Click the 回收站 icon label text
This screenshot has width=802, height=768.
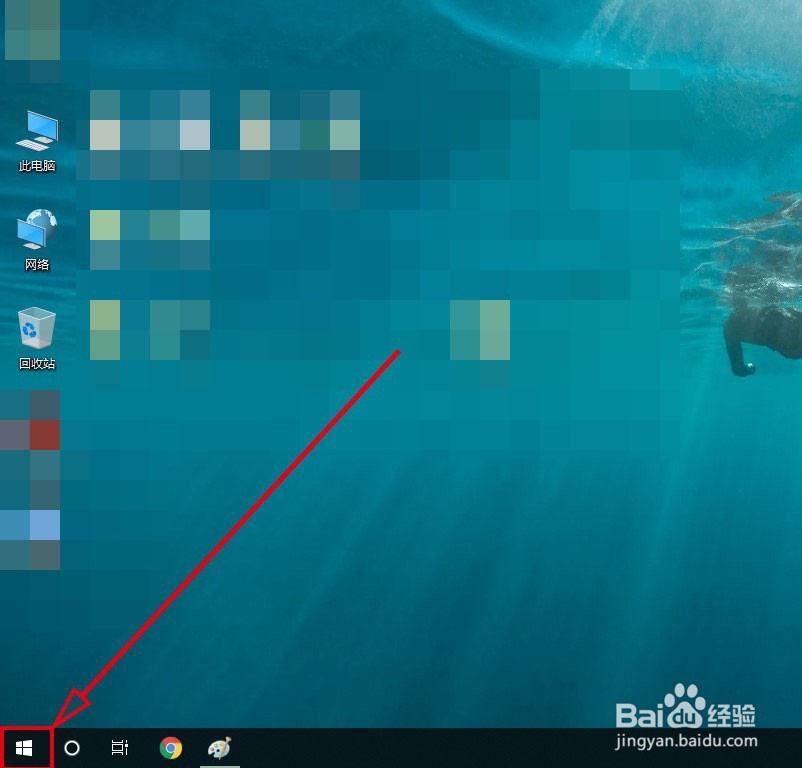(37, 364)
